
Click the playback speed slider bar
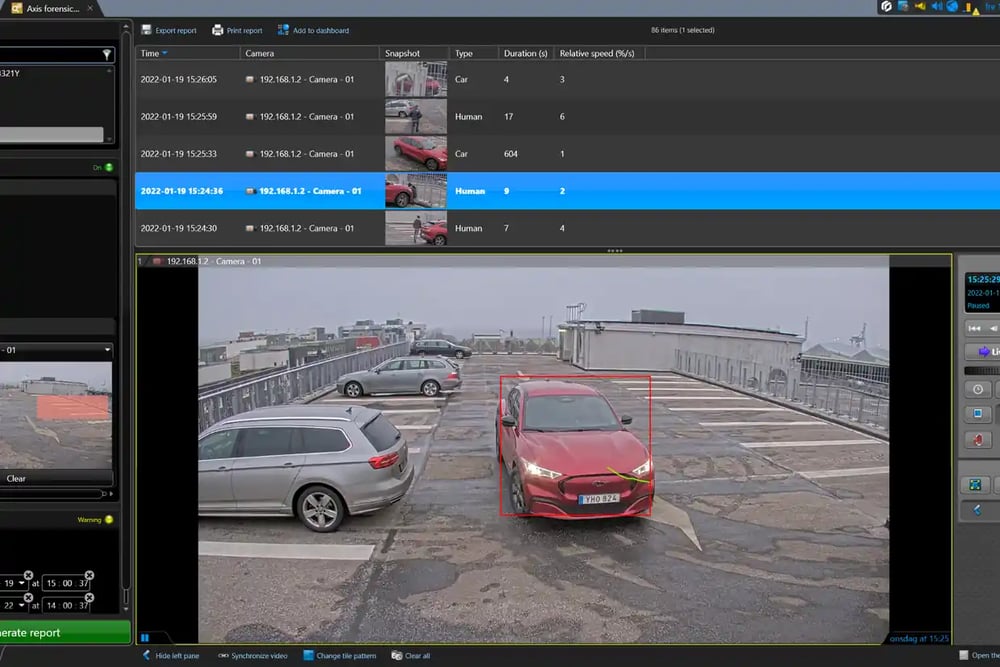click(x=982, y=370)
